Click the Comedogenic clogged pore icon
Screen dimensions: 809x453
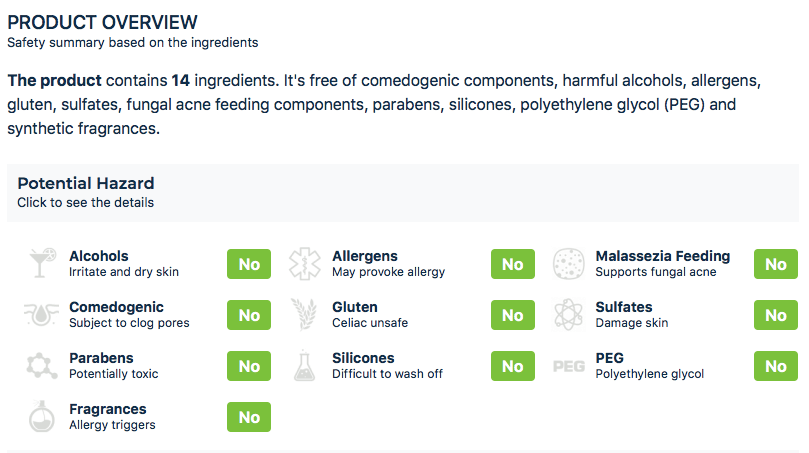(42, 315)
